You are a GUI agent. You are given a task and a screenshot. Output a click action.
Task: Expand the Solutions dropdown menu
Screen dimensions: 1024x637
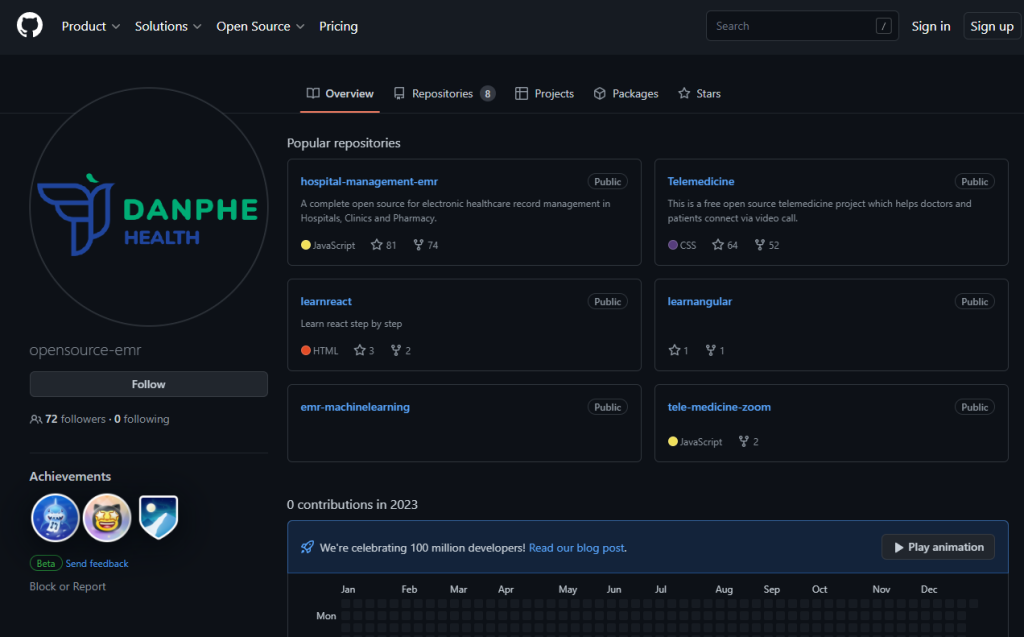[x=168, y=26]
